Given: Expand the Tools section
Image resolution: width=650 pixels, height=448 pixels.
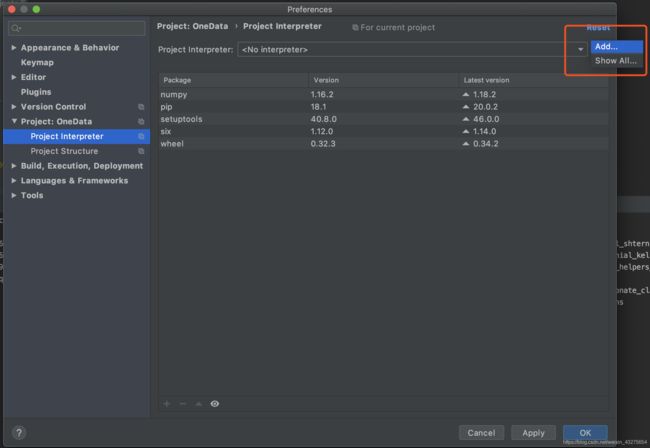Looking at the screenshot, I should pos(14,195).
